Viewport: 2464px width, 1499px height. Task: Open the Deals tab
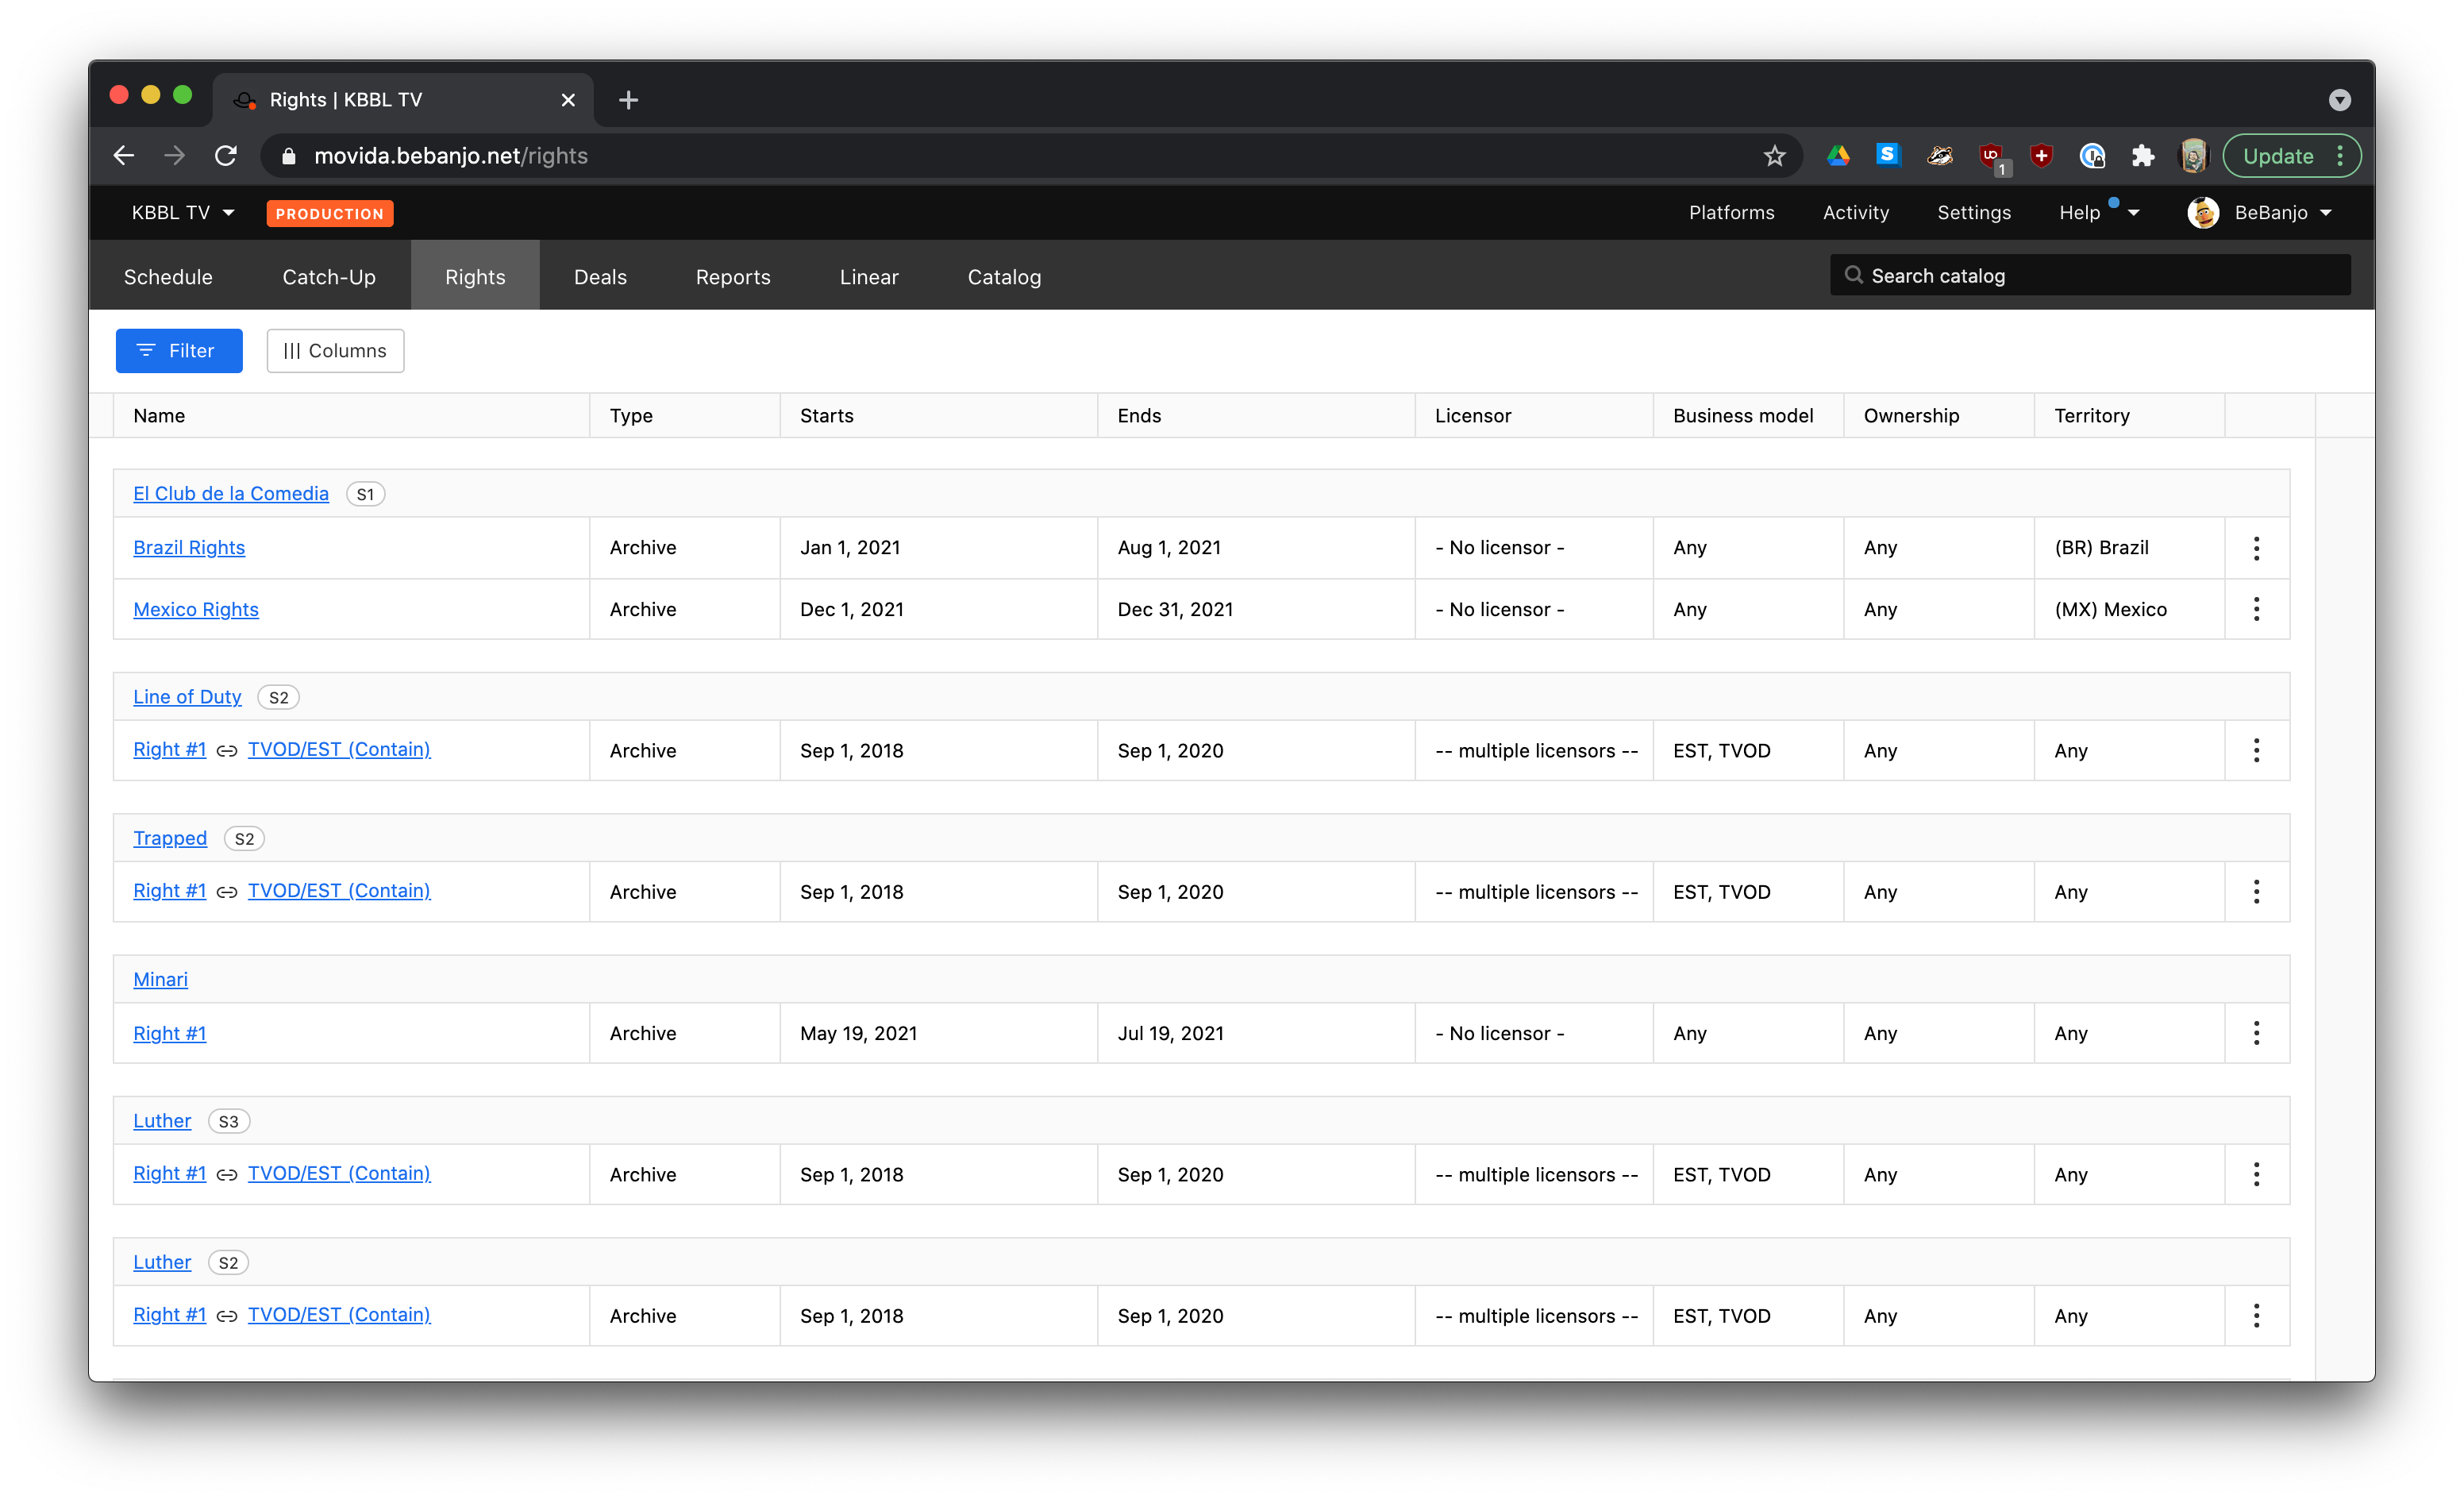pos(600,277)
